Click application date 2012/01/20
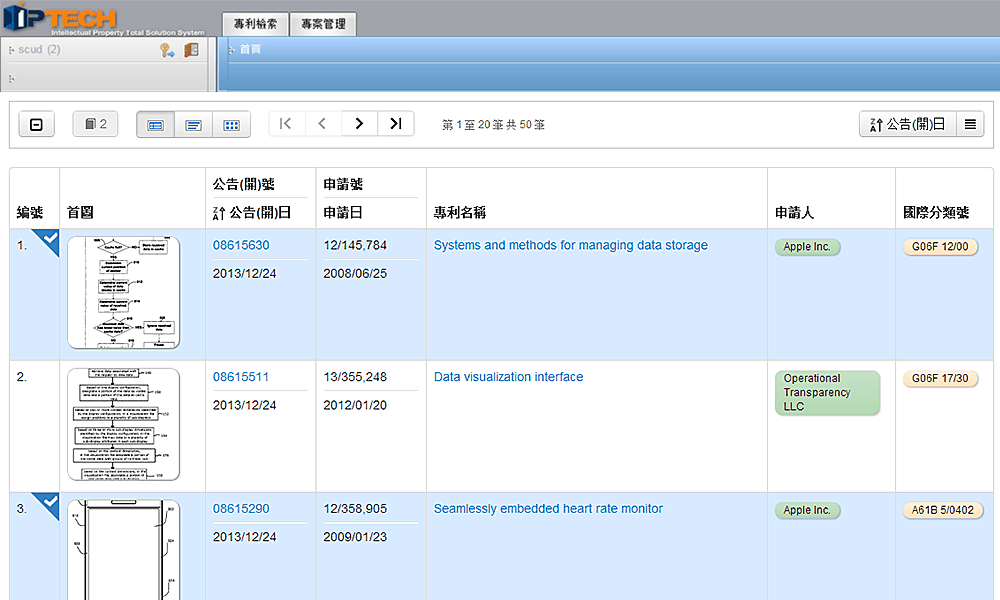 click(x=355, y=405)
